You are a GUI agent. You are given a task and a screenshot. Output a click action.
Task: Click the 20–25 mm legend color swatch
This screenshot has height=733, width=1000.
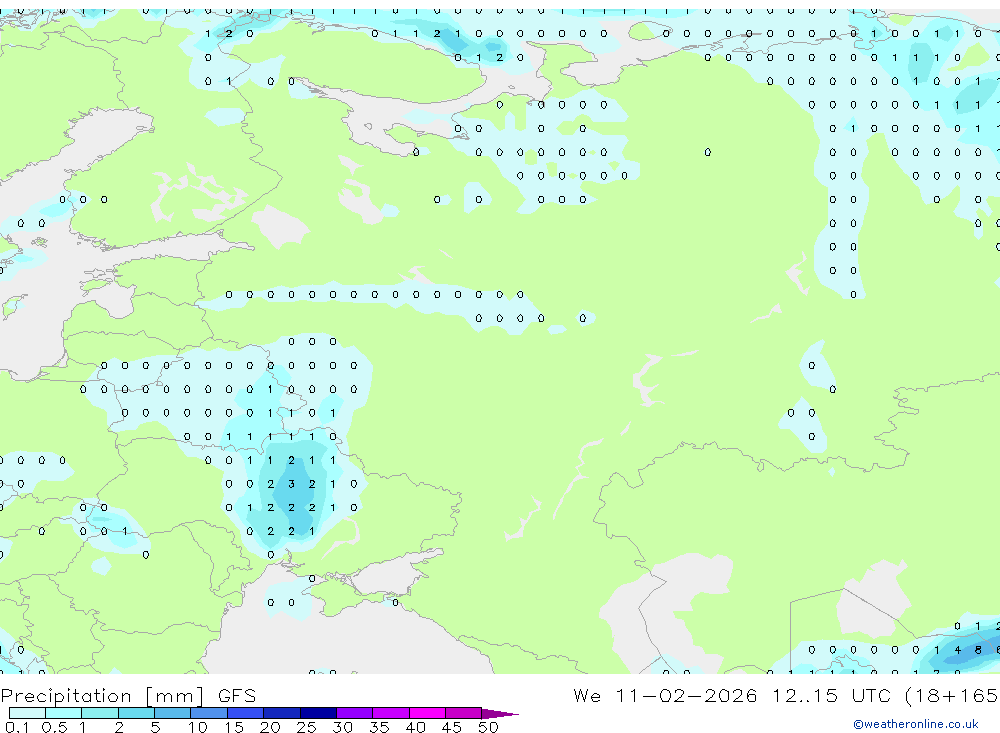point(282,713)
